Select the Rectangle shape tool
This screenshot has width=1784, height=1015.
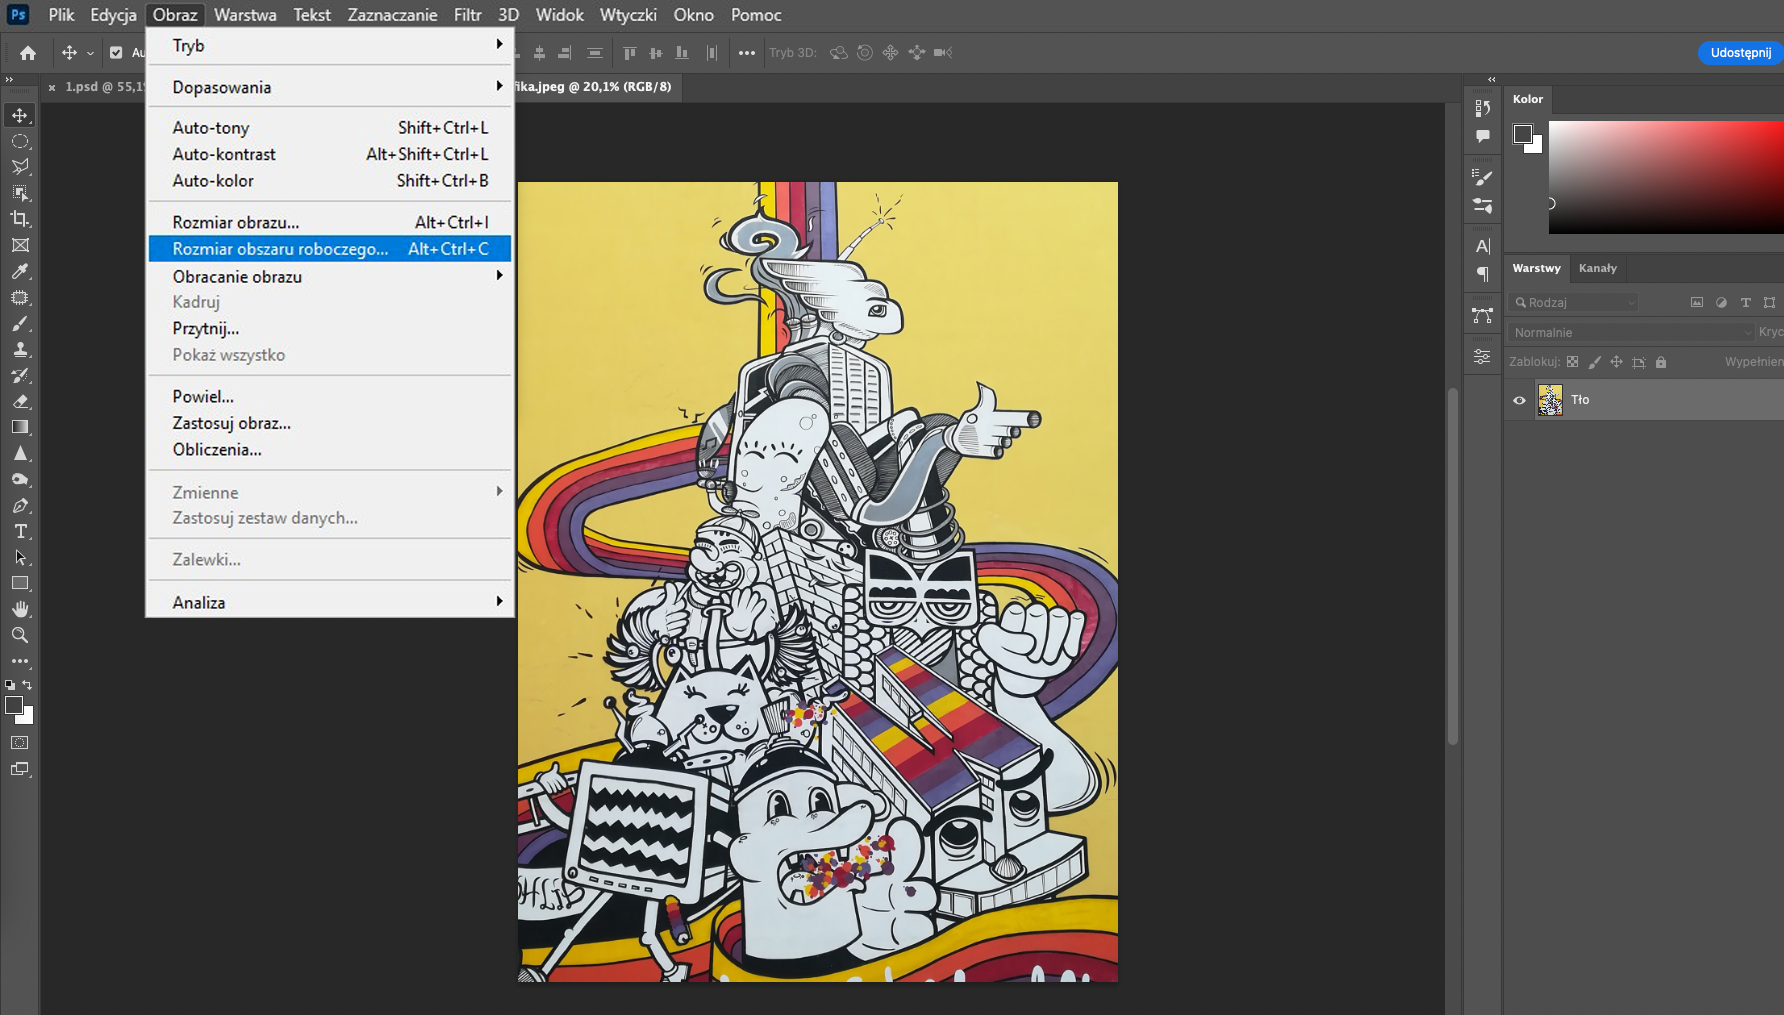pyautogui.click(x=20, y=583)
